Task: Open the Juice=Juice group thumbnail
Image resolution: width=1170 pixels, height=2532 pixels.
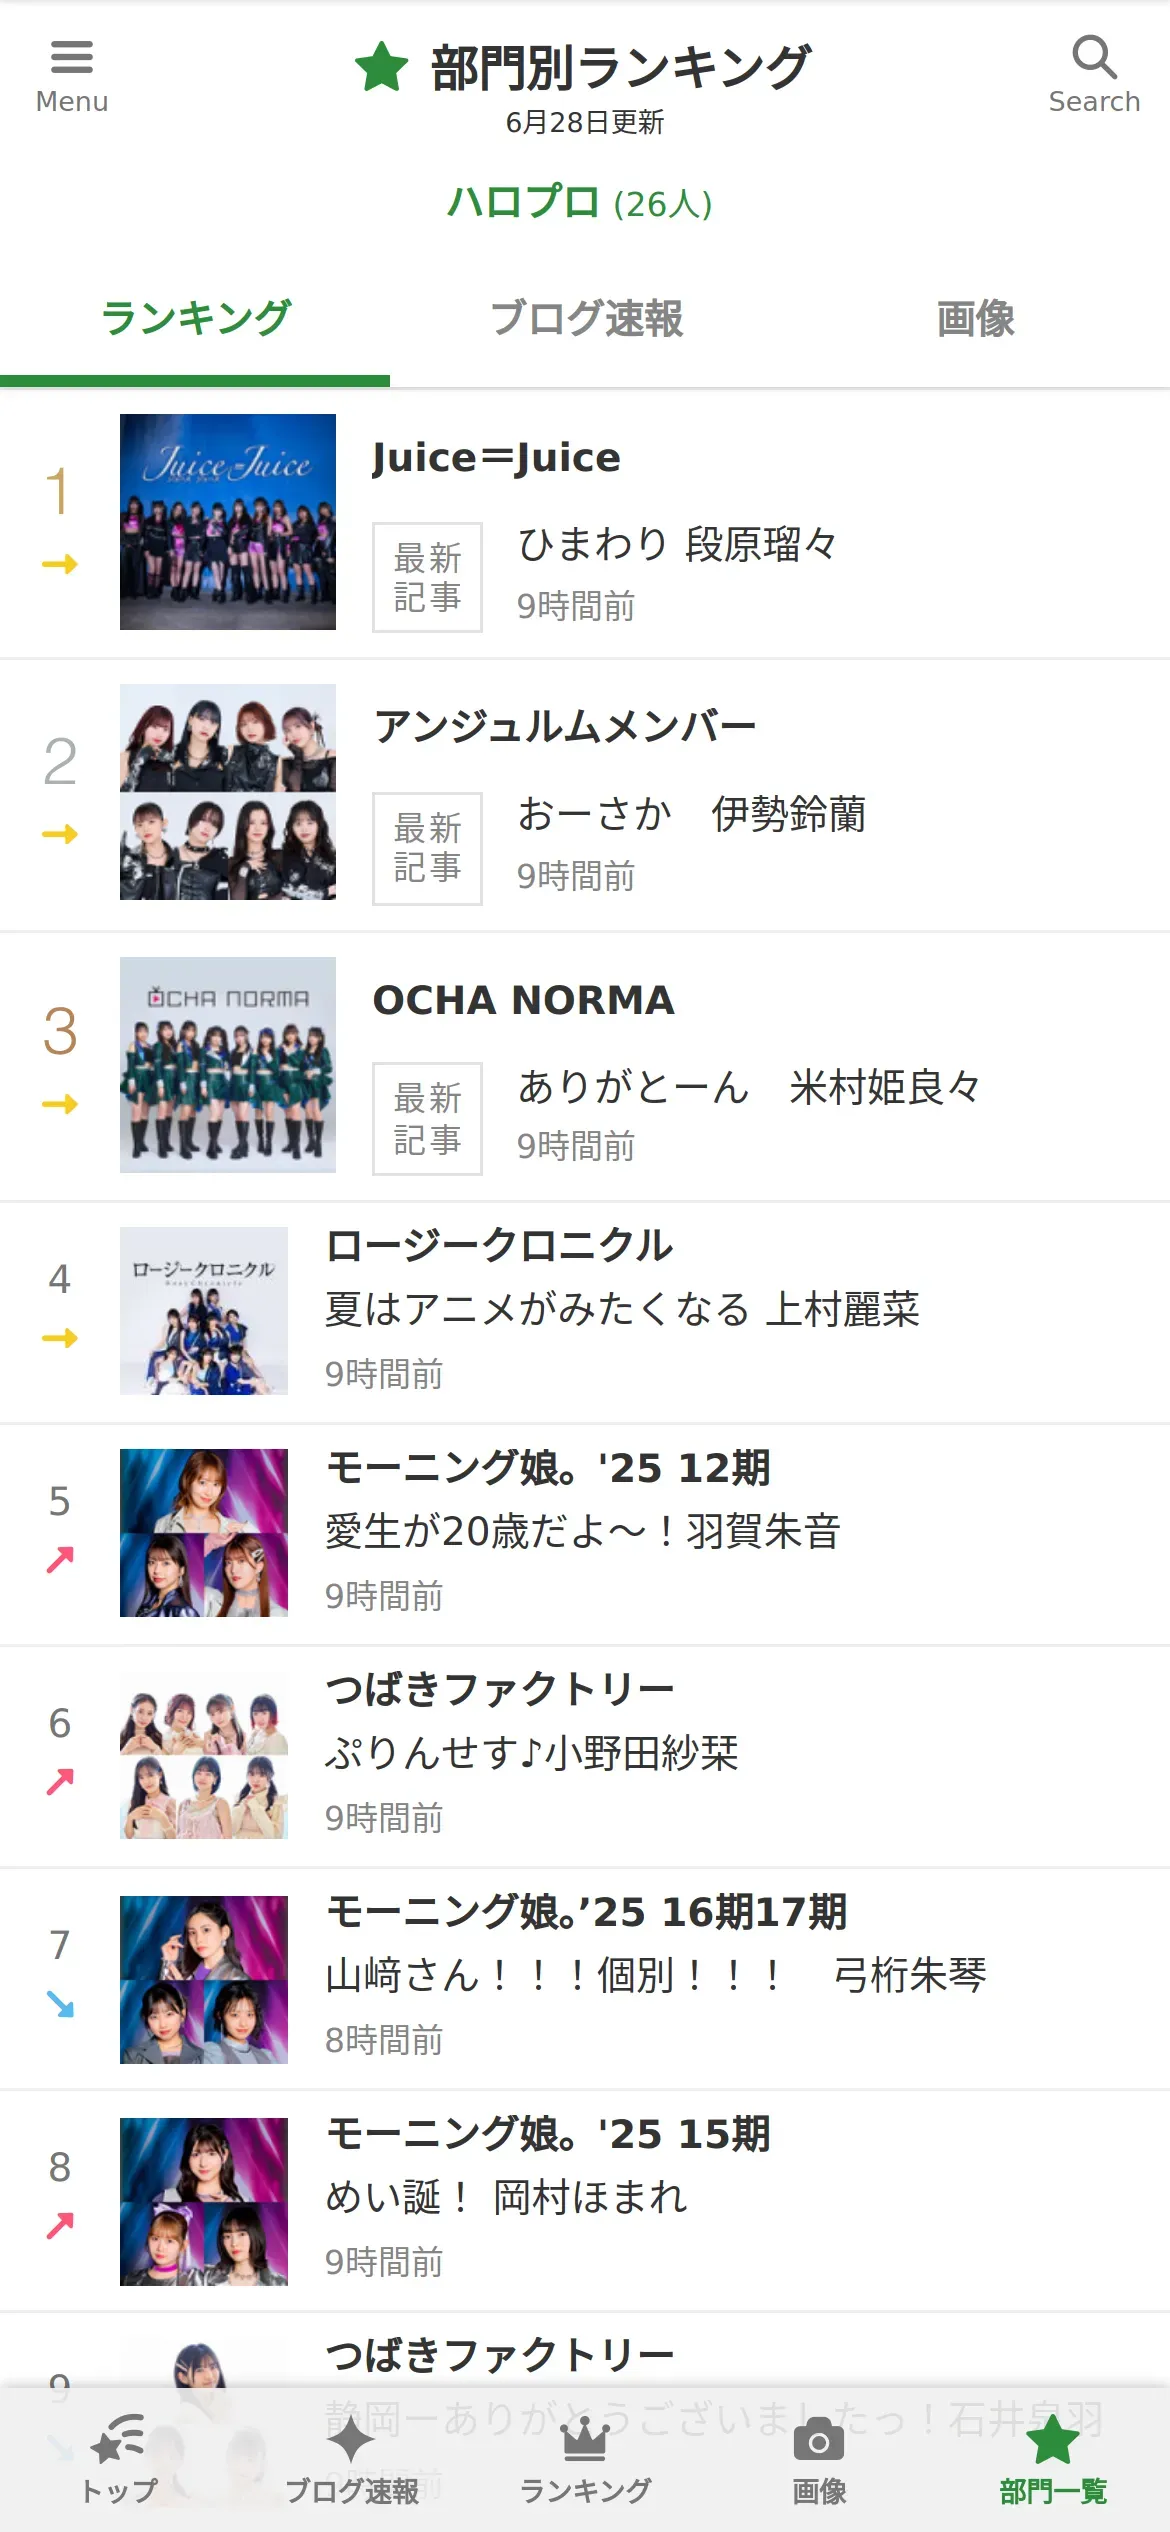Action: pyautogui.click(x=228, y=522)
